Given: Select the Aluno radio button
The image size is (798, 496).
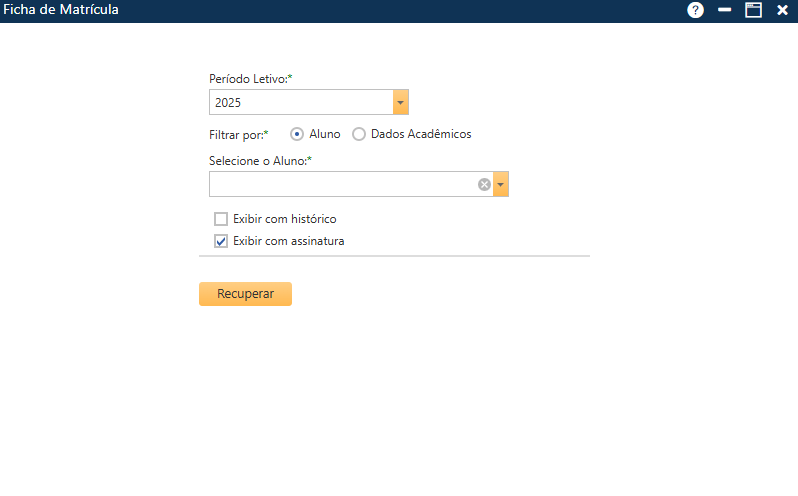Looking at the screenshot, I should (x=297, y=134).
